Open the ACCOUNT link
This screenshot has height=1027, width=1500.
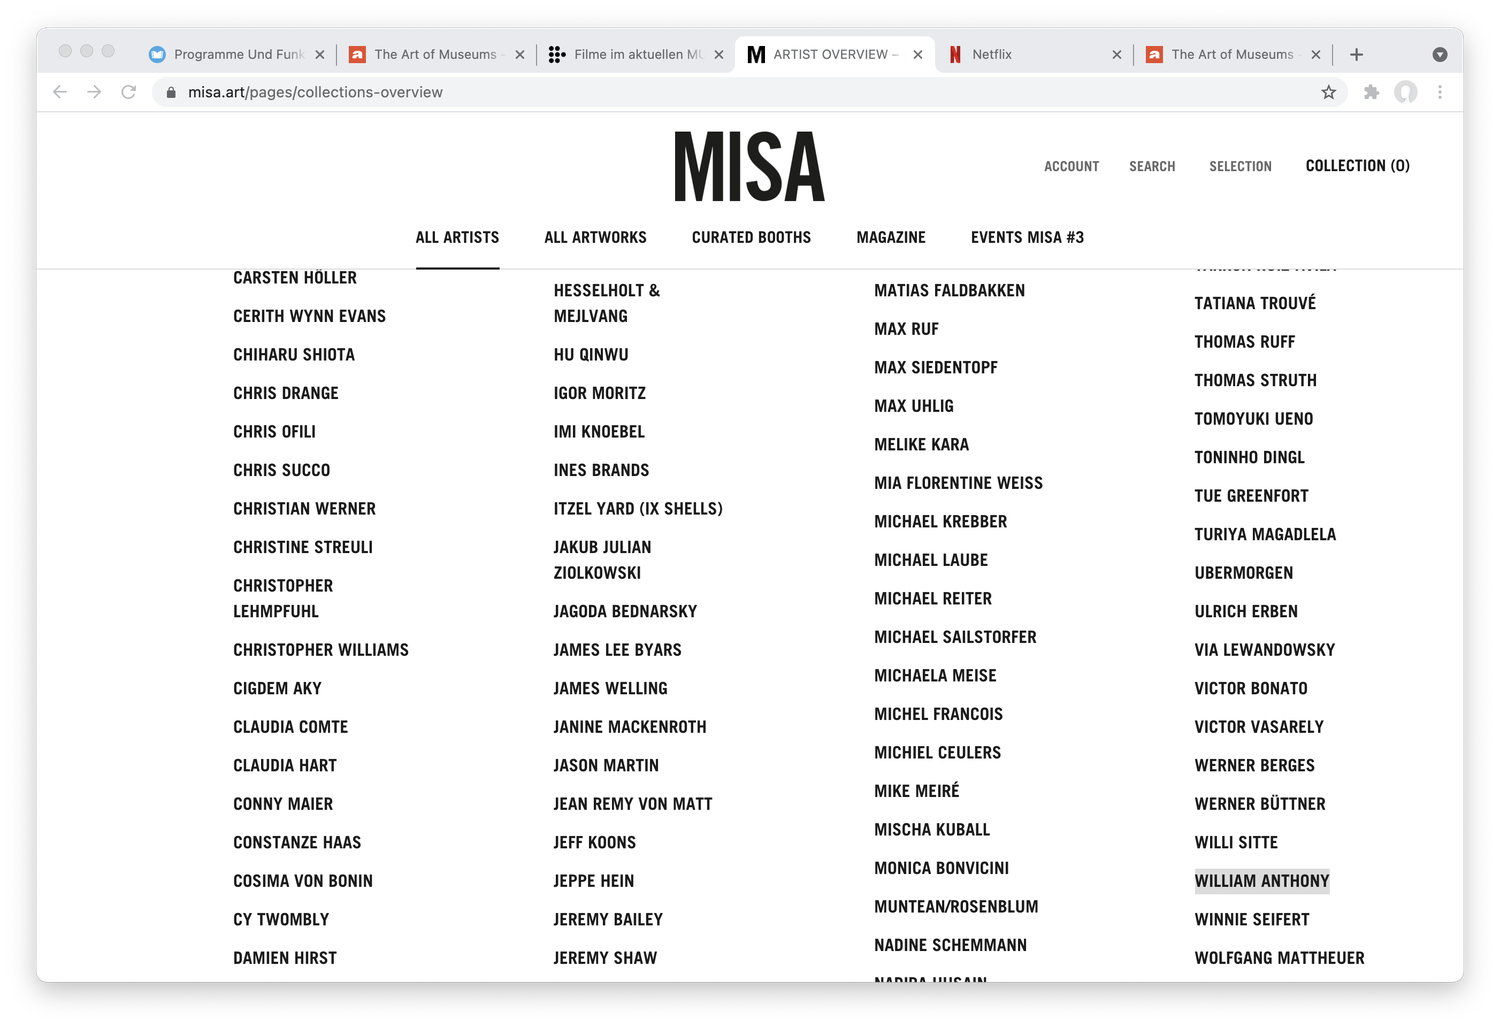tap(1071, 166)
